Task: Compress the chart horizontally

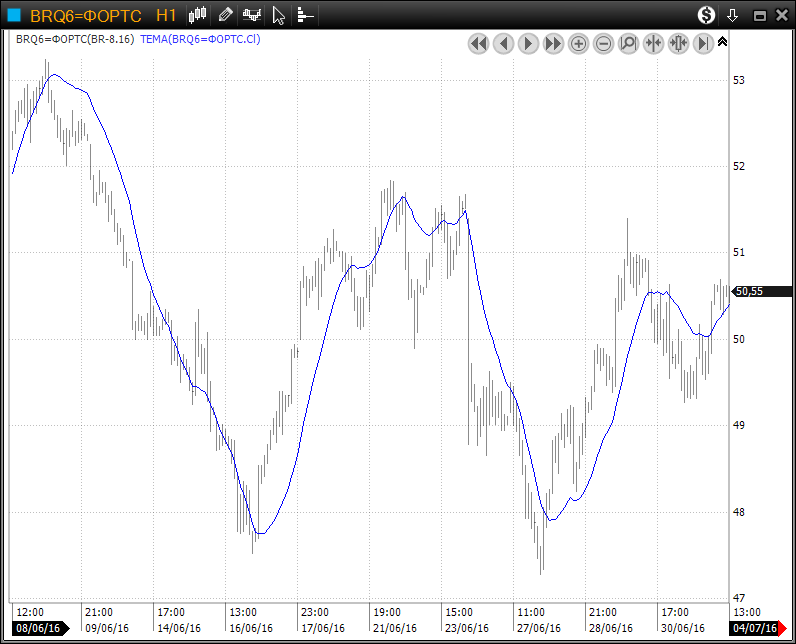Action: (x=654, y=43)
